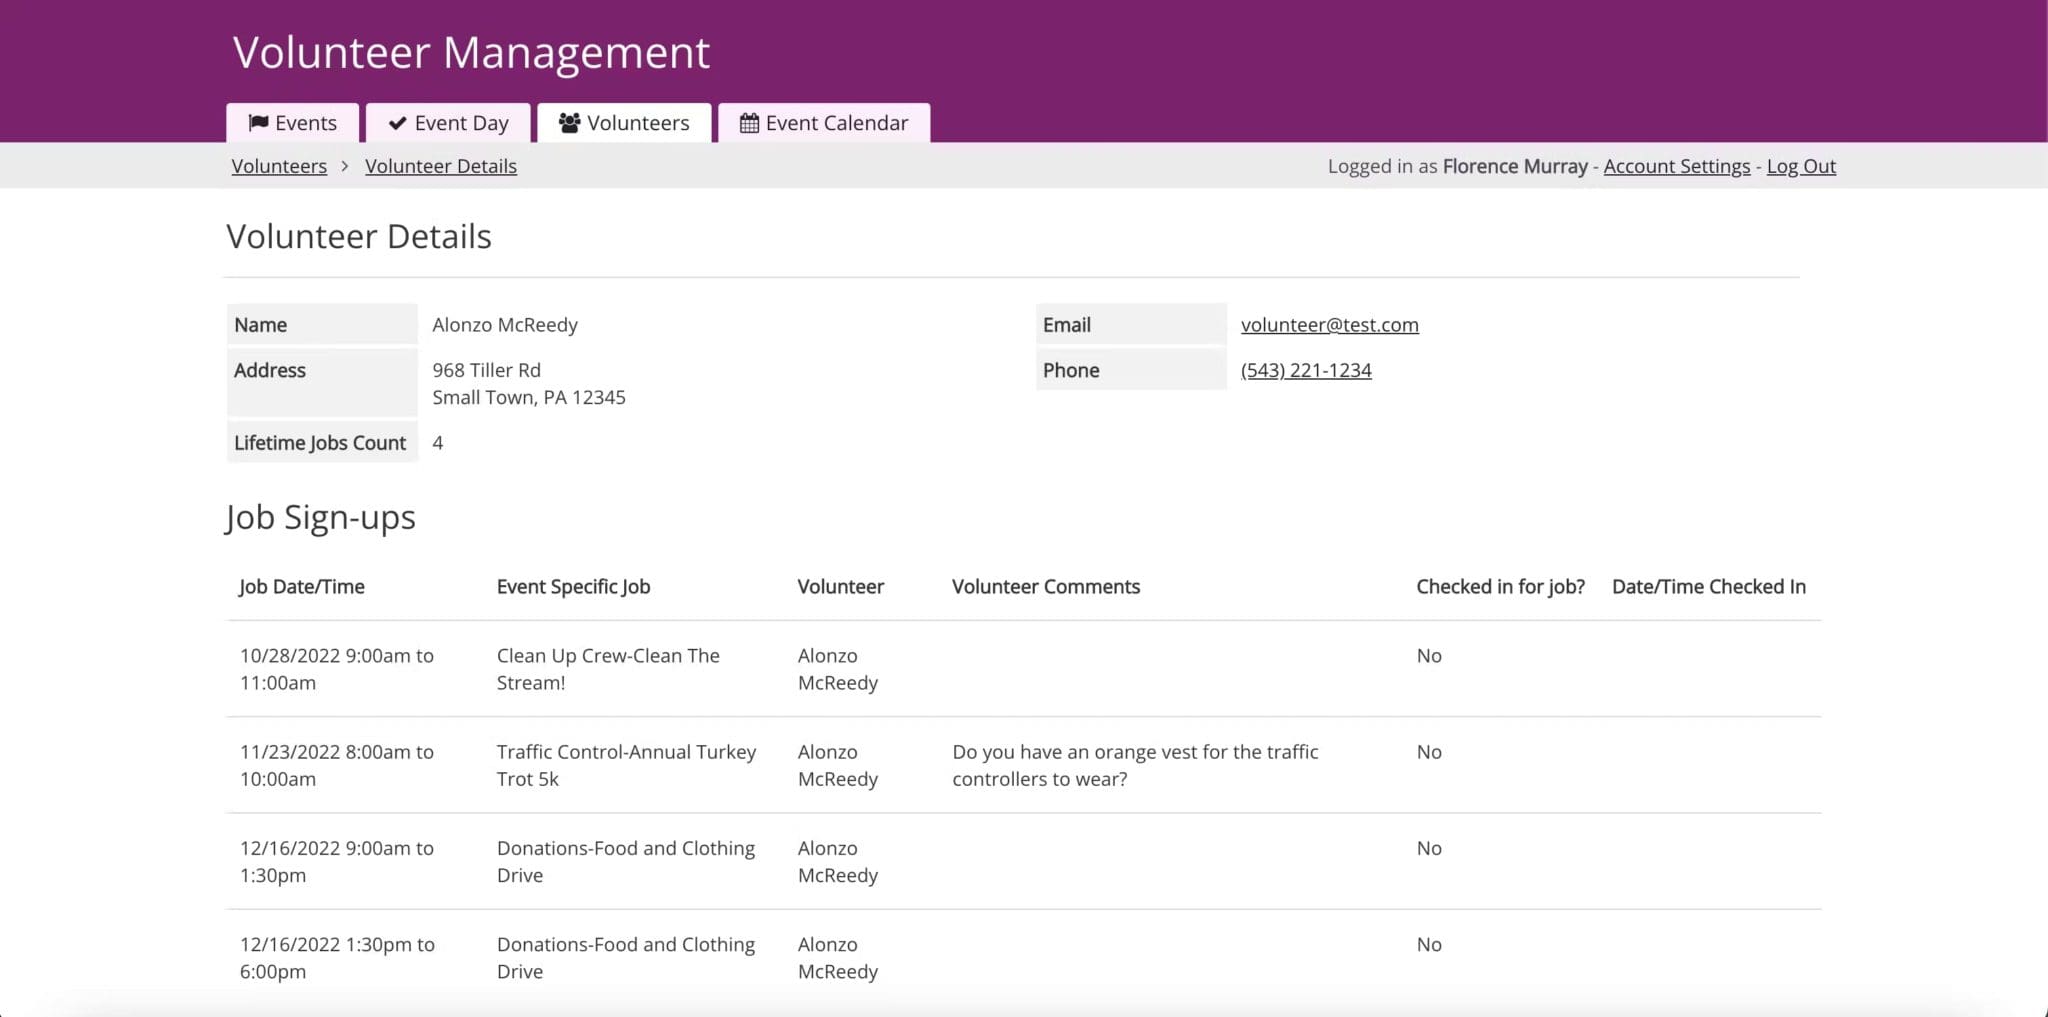Select the Volunteer Details breadcrumb link
The image size is (2048, 1017).
(441, 165)
